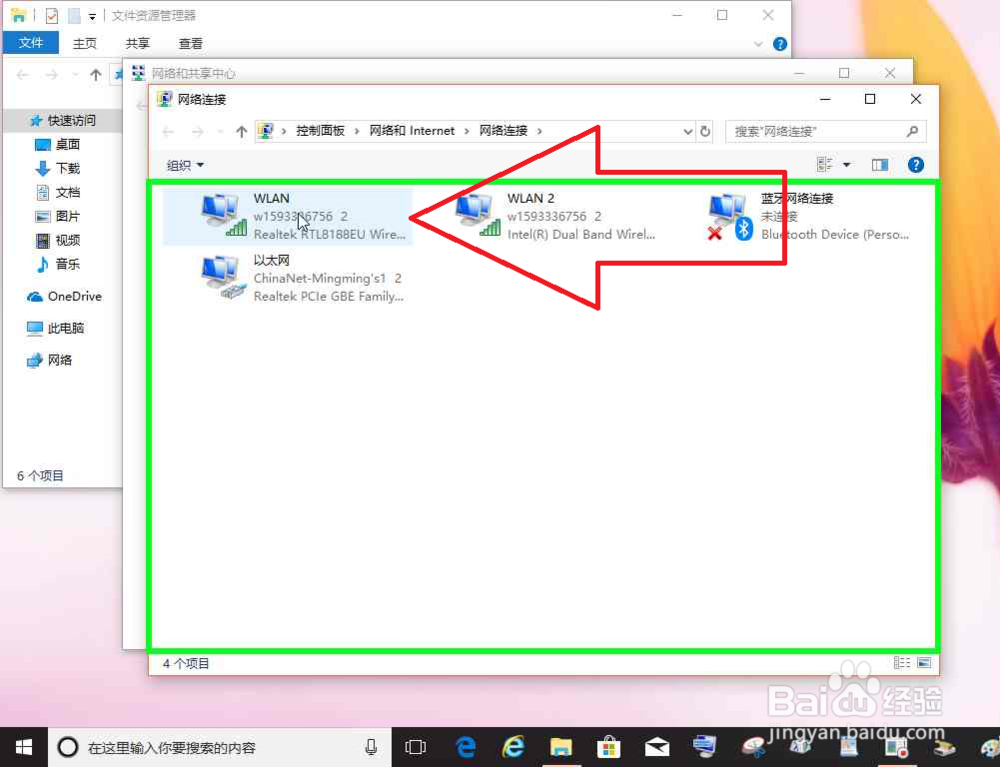Open the help icon in 网络连接 window

click(916, 164)
